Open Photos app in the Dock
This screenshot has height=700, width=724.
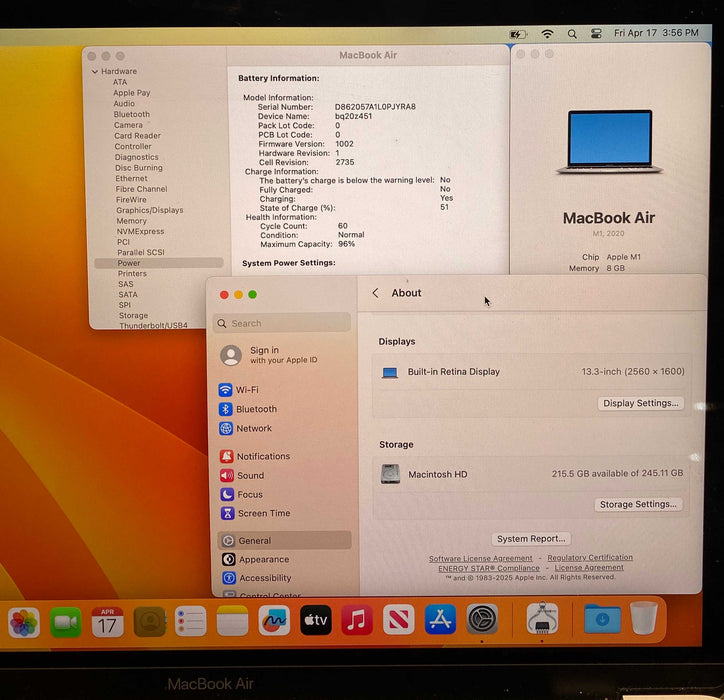click(24, 622)
